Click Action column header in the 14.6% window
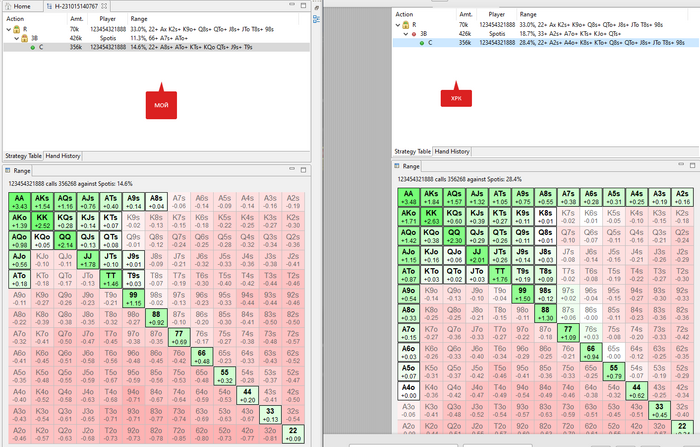Viewport: 700px width, 447px height. pyautogui.click(x=15, y=19)
